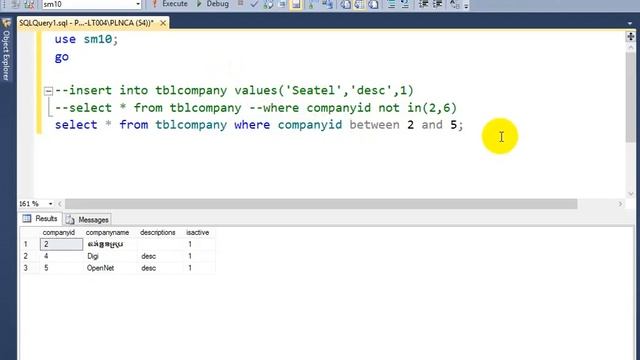Click the commented insert into tblcompany line
This screenshot has width=640, height=360.
click(234, 90)
